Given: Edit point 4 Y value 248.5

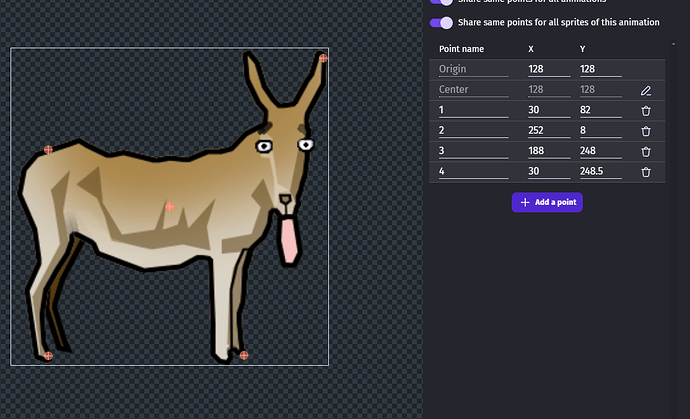Looking at the screenshot, I should (x=601, y=172).
